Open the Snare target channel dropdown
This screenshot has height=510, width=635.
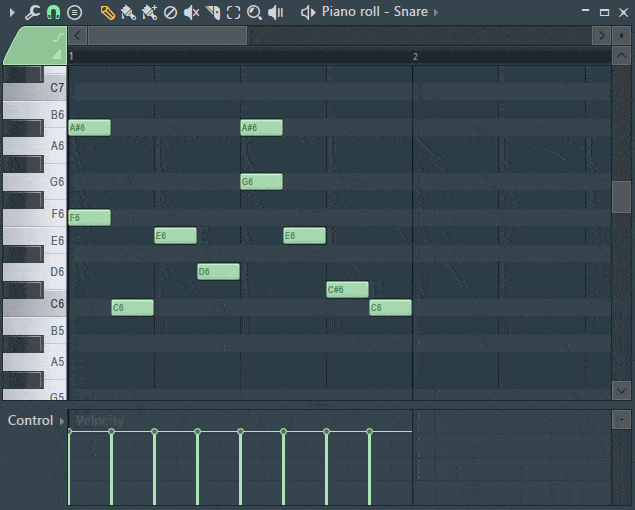436,12
